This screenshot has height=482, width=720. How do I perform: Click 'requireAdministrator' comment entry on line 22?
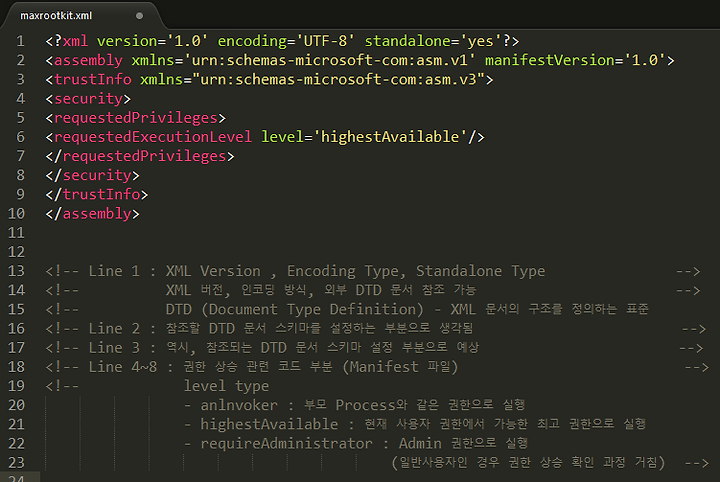[287, 443]
